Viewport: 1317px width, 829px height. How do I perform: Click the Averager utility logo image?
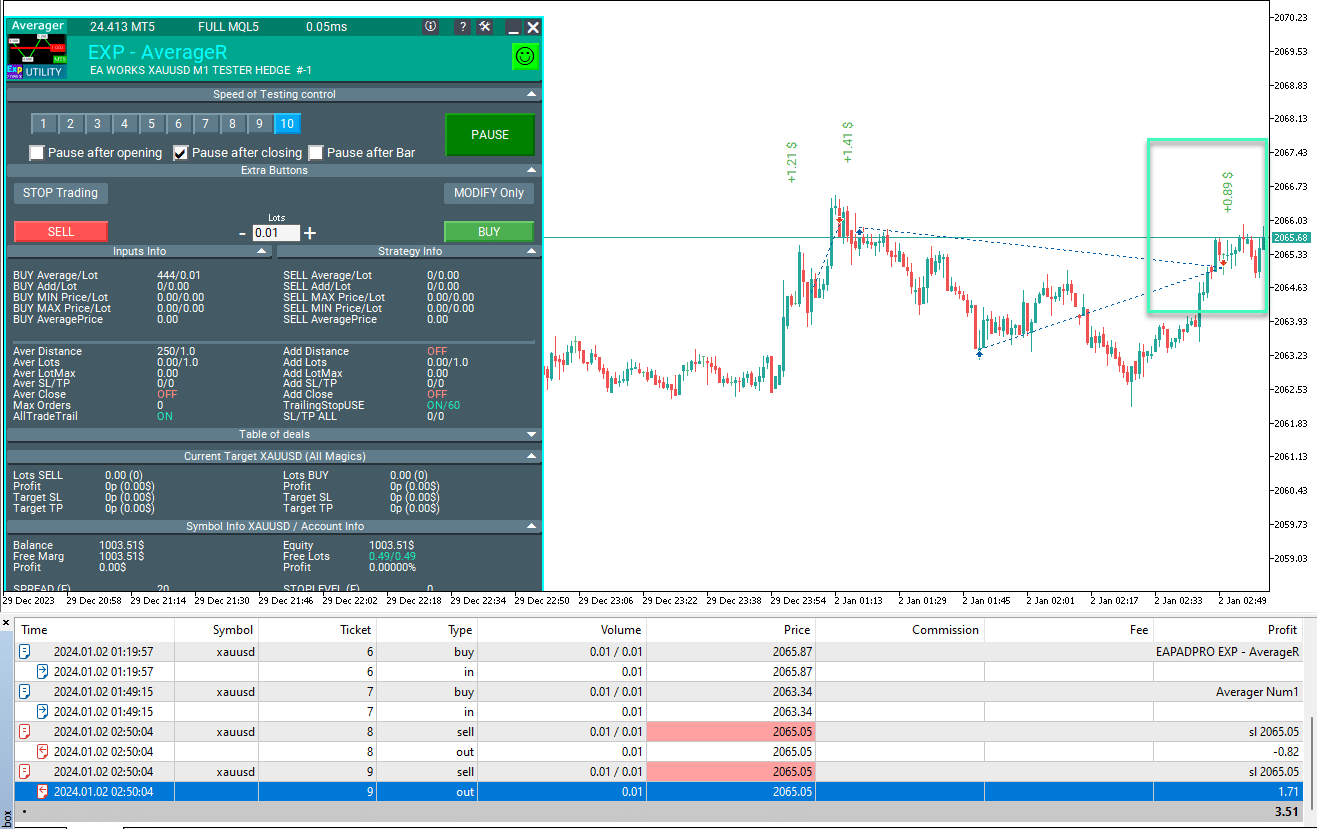[x=37, y=57]
